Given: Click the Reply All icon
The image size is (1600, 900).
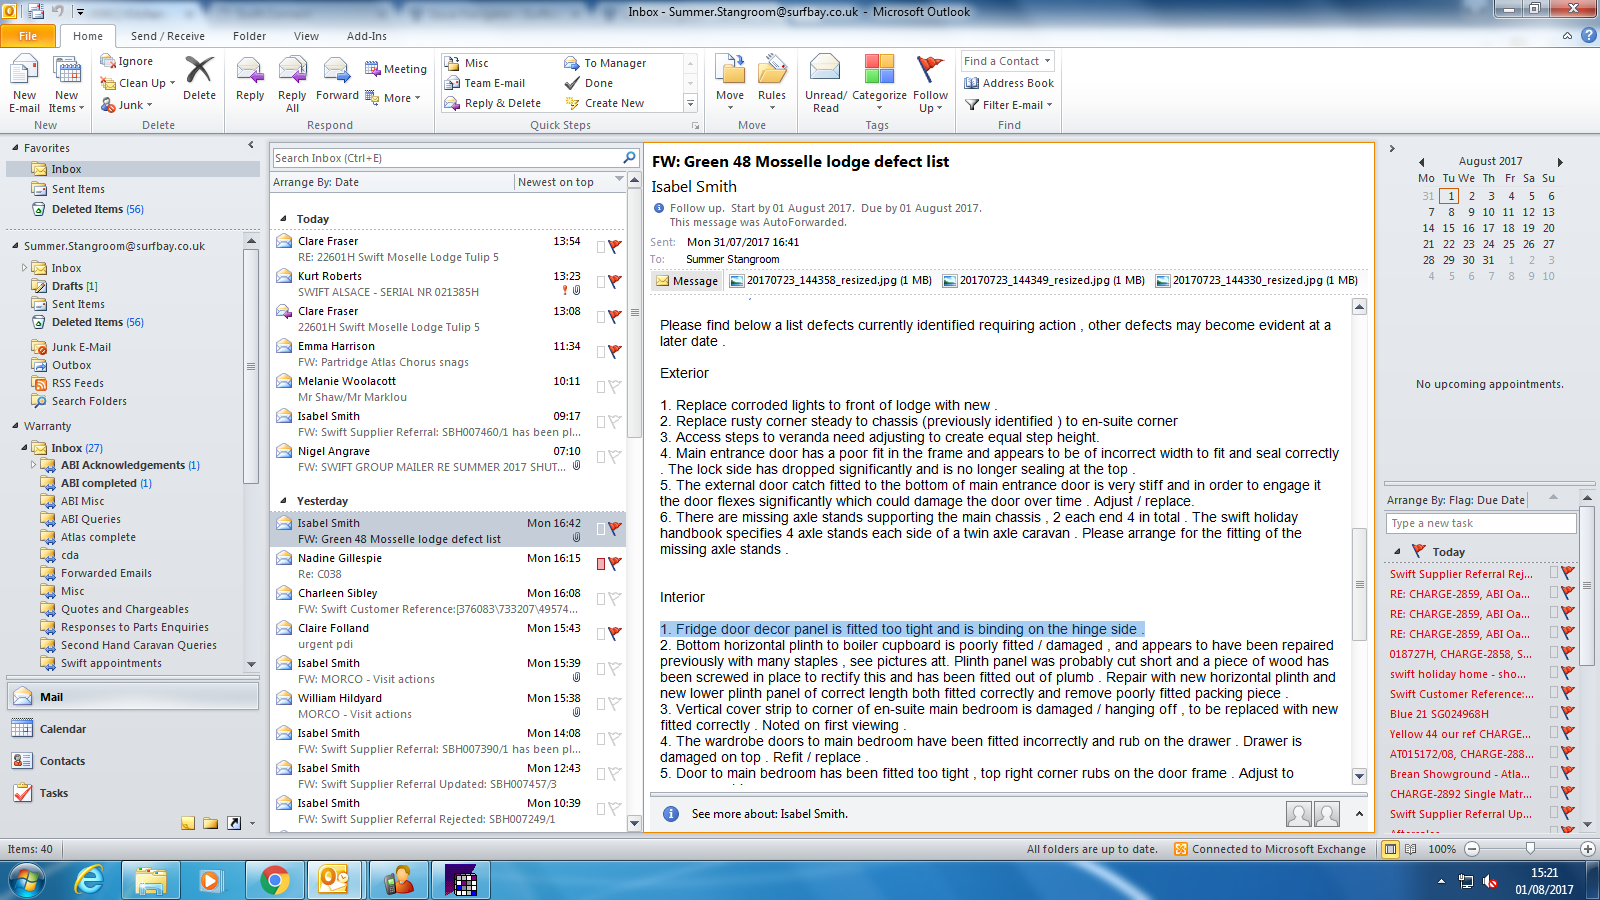Looking at the screenshot, I should pyautogui.click(x=292, y=72).
